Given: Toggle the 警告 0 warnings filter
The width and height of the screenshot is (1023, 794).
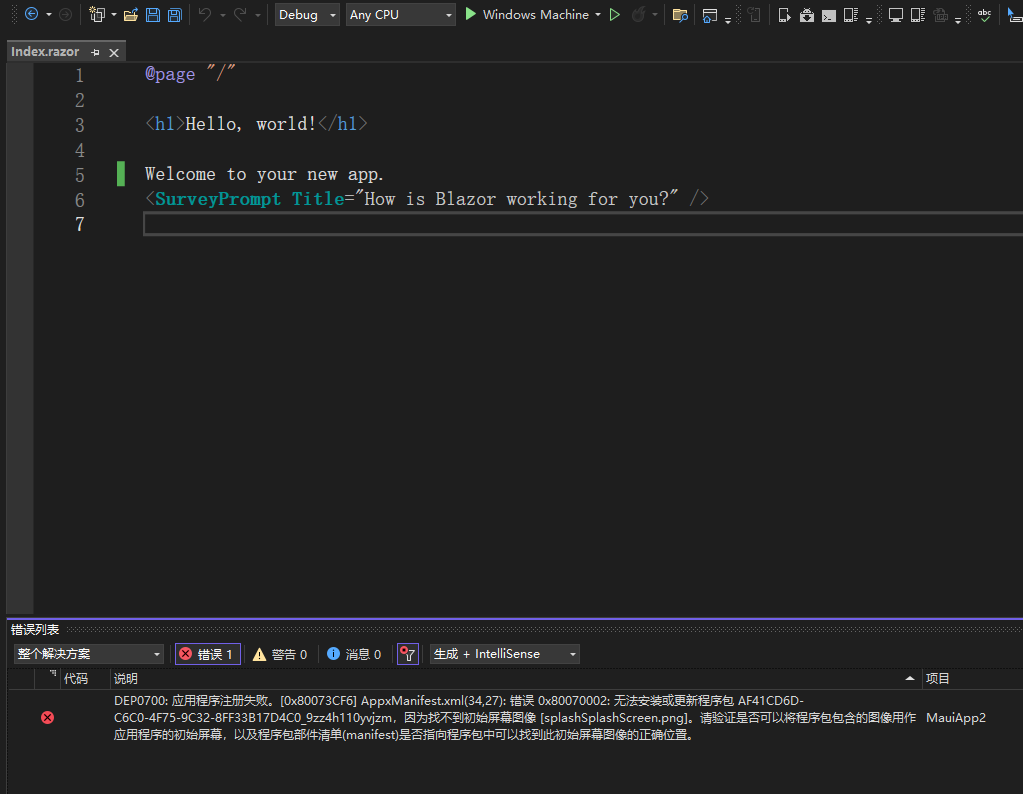Looking at the screenshot, I should [x=280, y=654].
